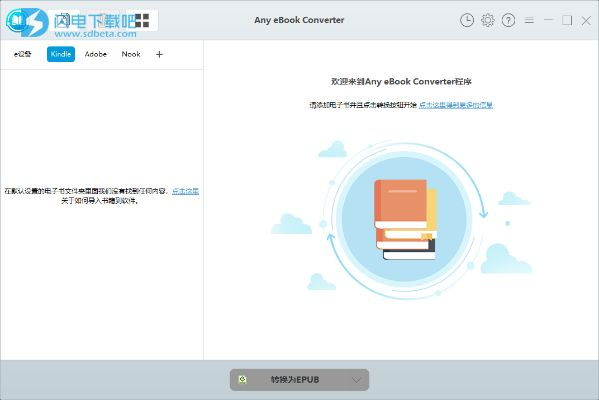The width and height of the screenshot is (599, 400).
Task: Add a new source with the plus icon
Action: pyautogui.click(x=159, y=55)
